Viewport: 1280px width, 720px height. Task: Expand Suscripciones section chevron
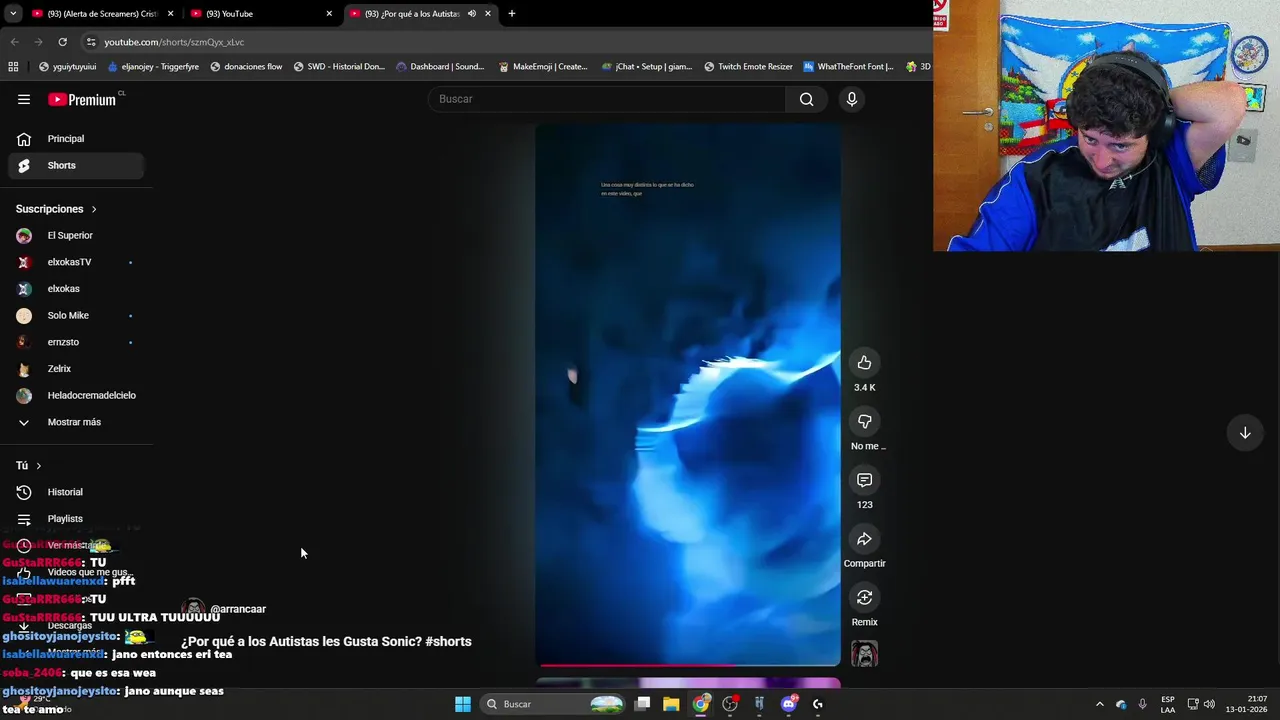coord(94,209)
